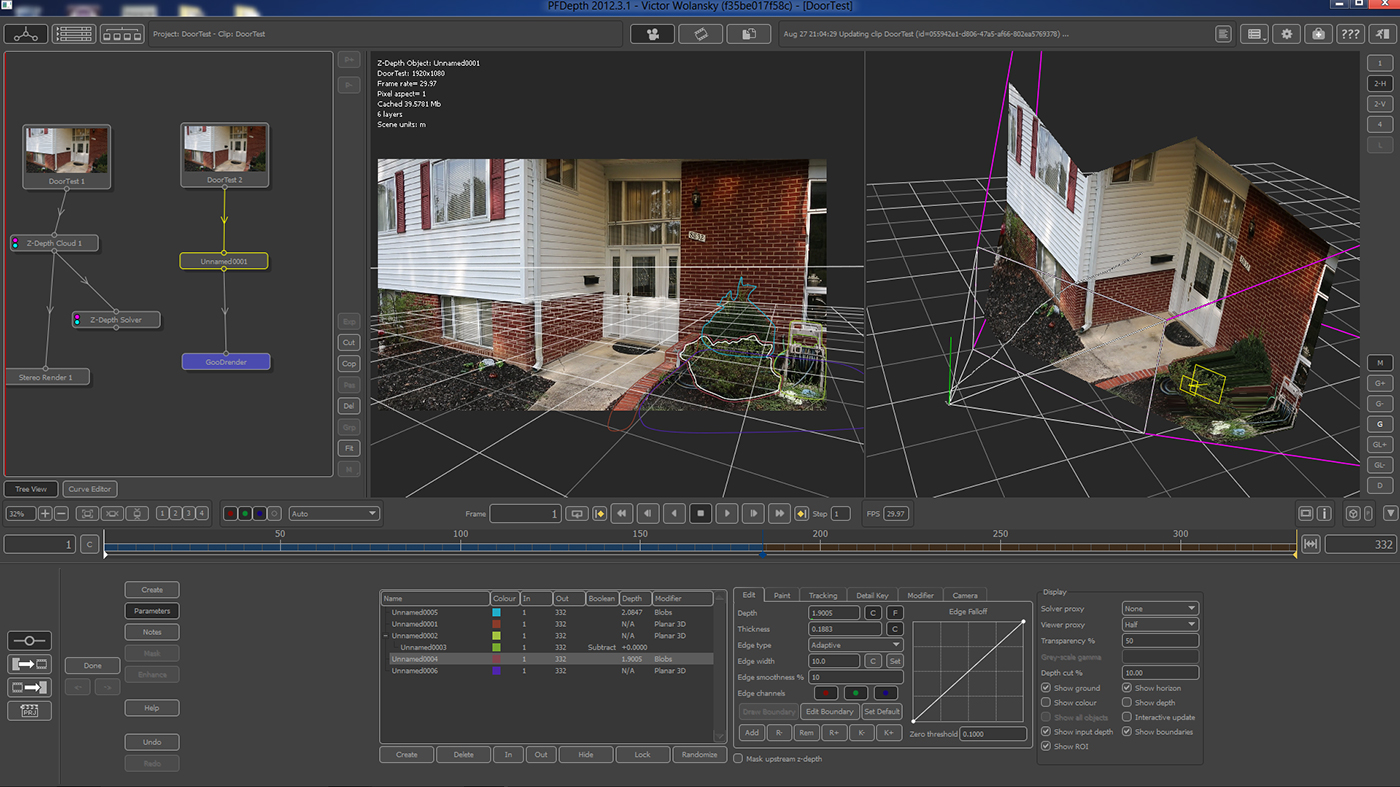Open the Modifier tab
Image resolution: width=1400 pixels, height=787 pixels.
pos(920,595)
